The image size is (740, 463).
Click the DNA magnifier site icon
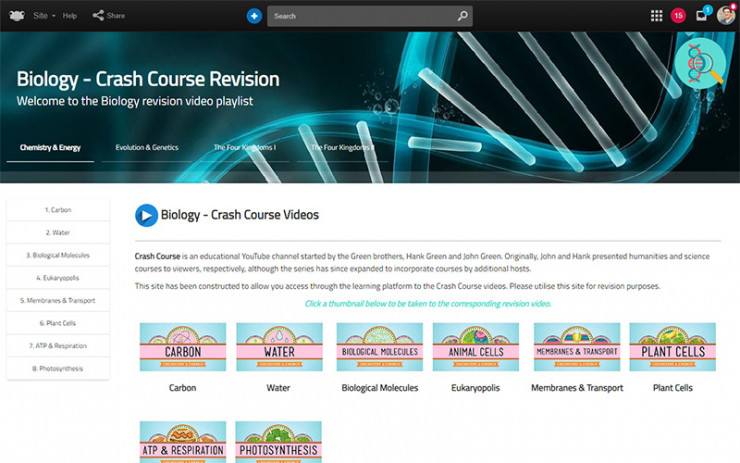pyautogui.click(x=699, y=64)
